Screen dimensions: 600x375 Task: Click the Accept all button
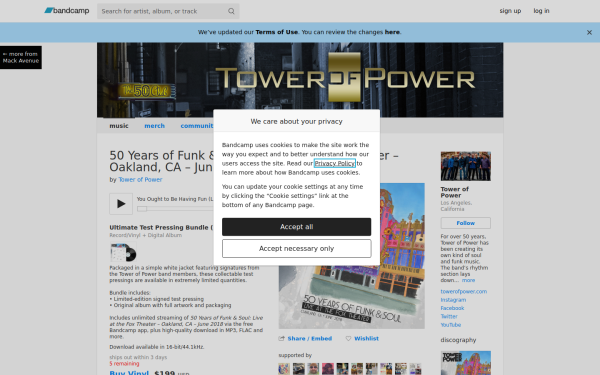pos(297,227)
